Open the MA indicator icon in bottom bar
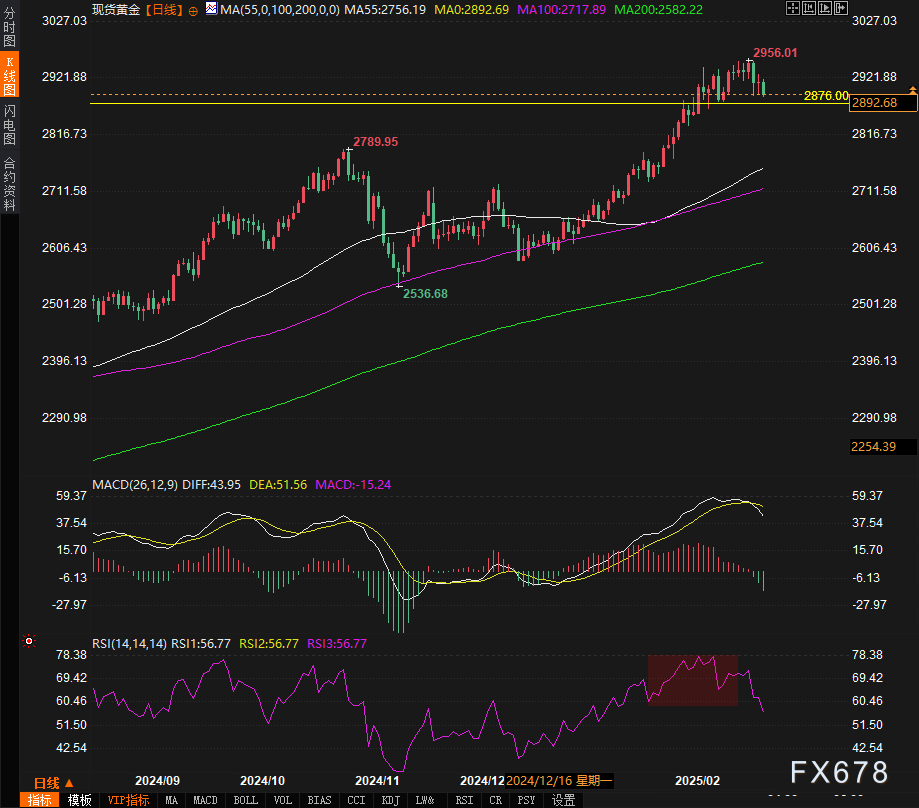The height and width of the screenshot is (808, 919). click(171, 800)
